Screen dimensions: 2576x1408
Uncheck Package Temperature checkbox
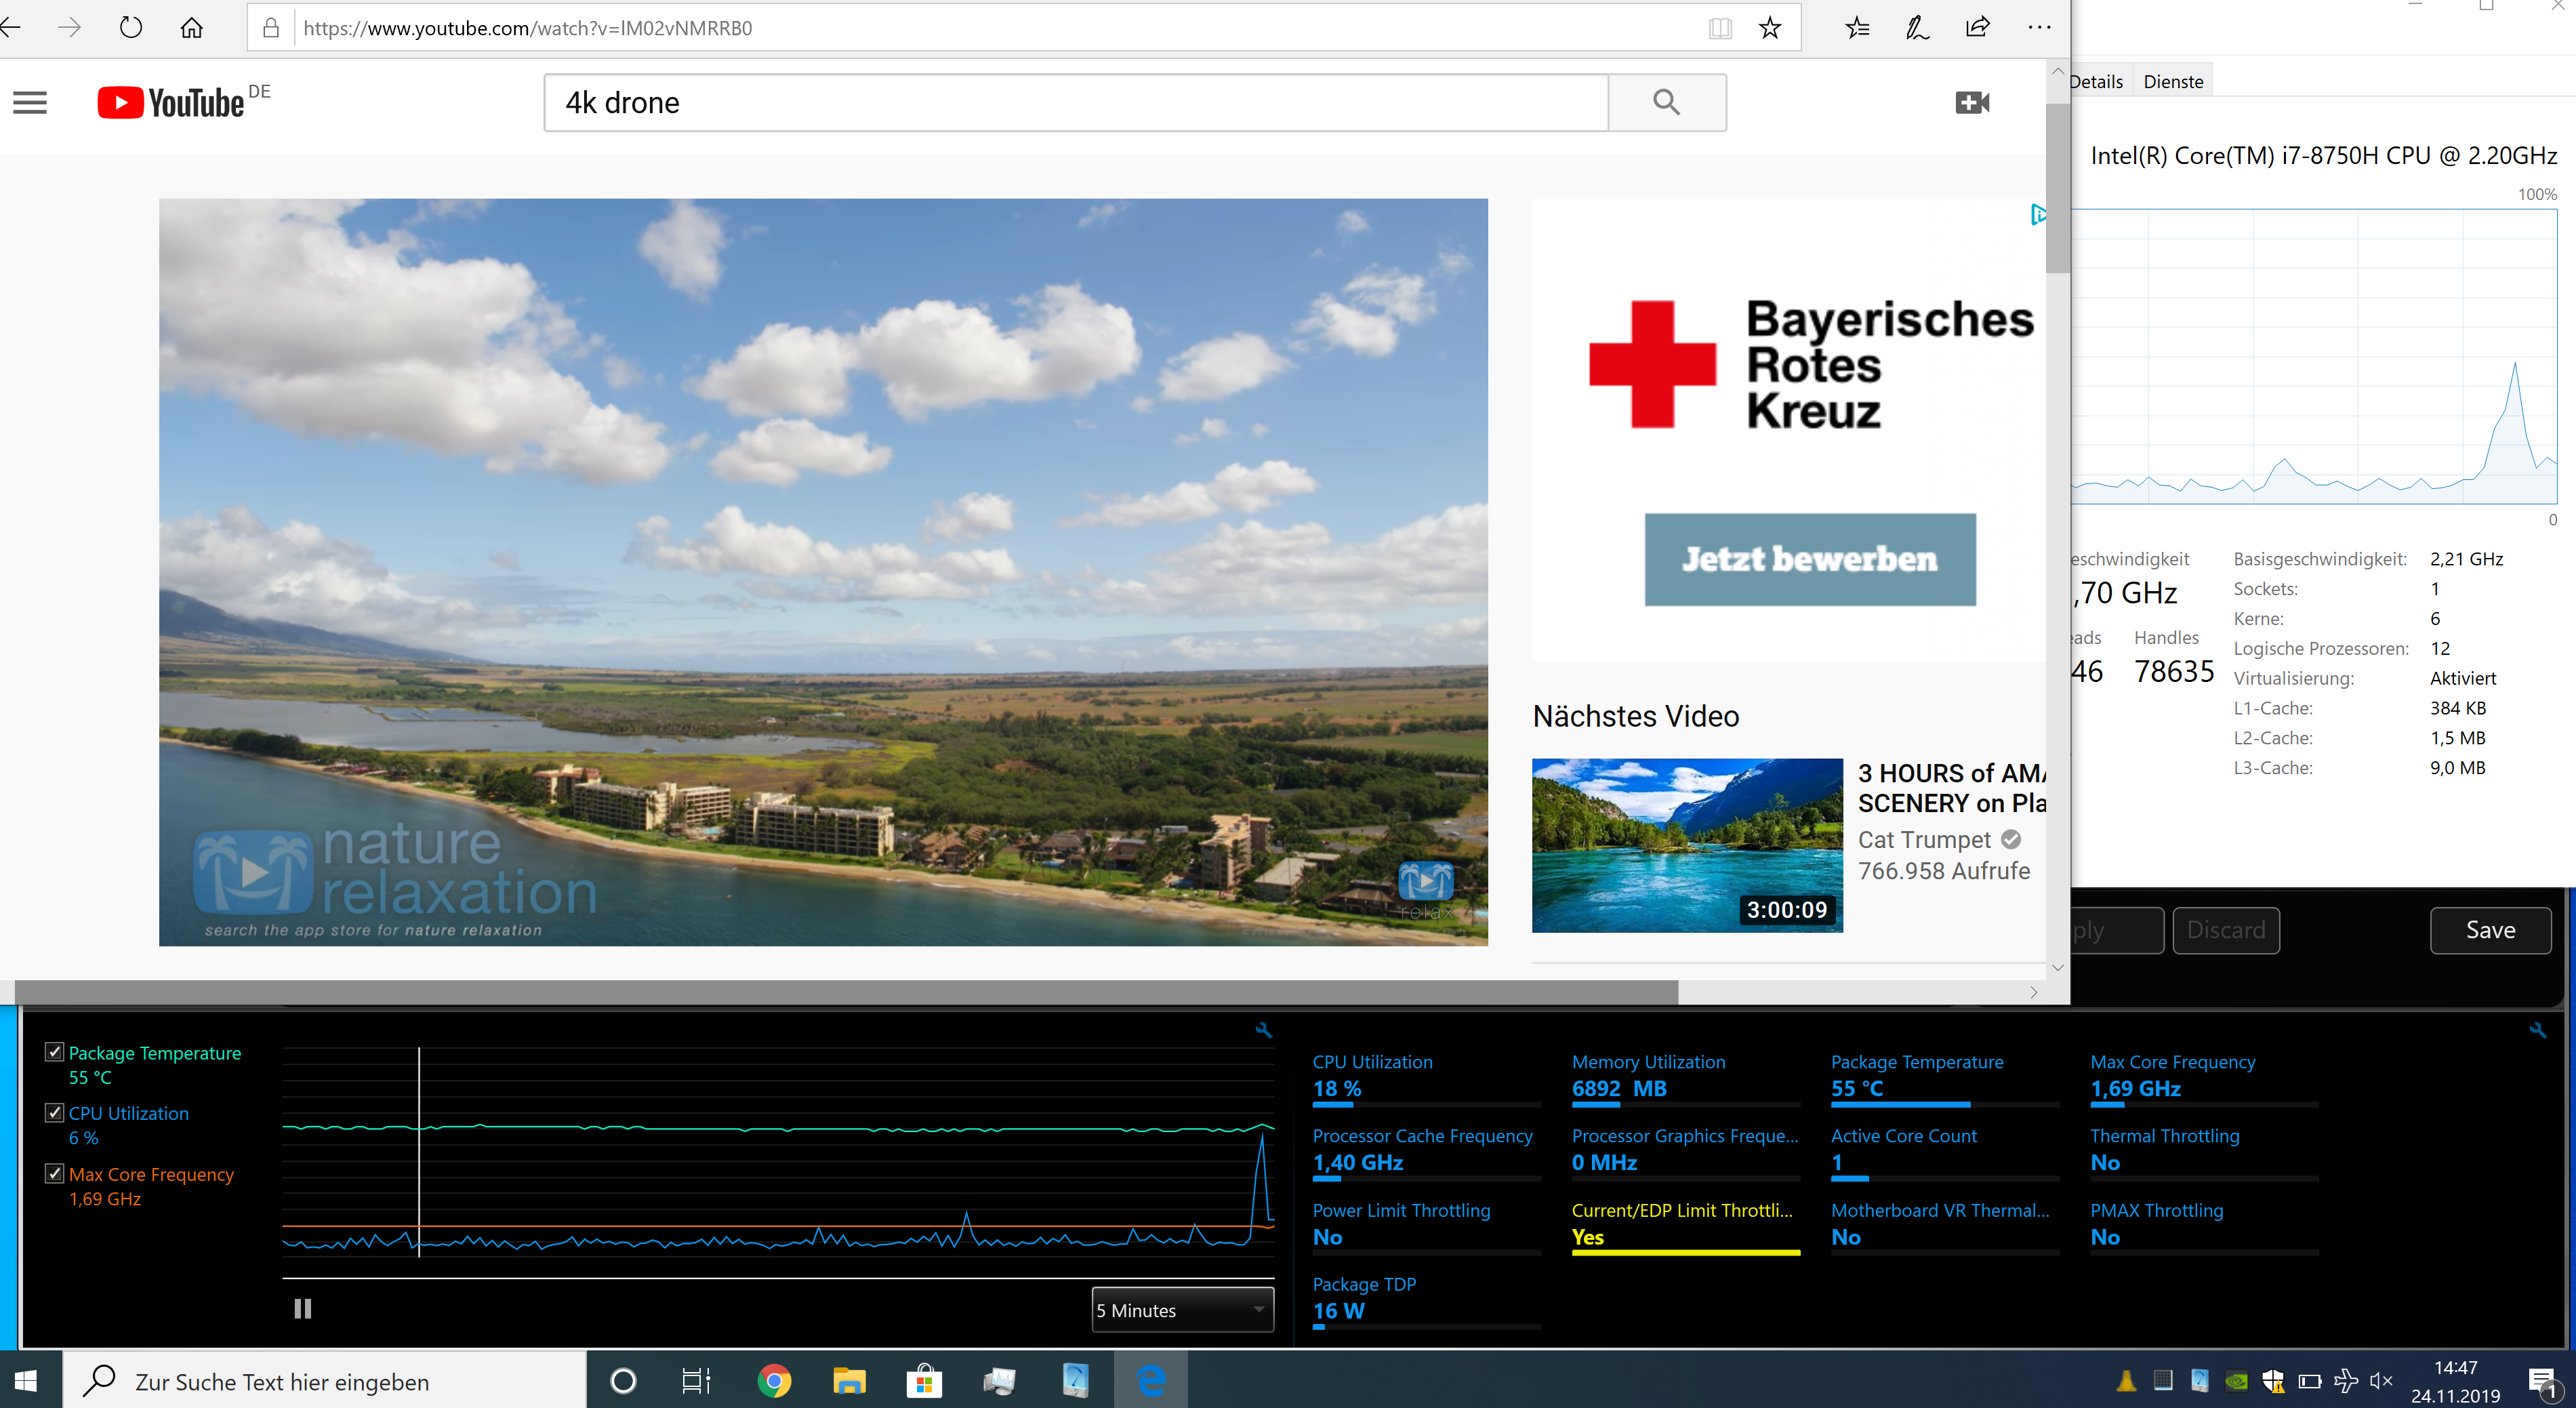pos(55,1052)
